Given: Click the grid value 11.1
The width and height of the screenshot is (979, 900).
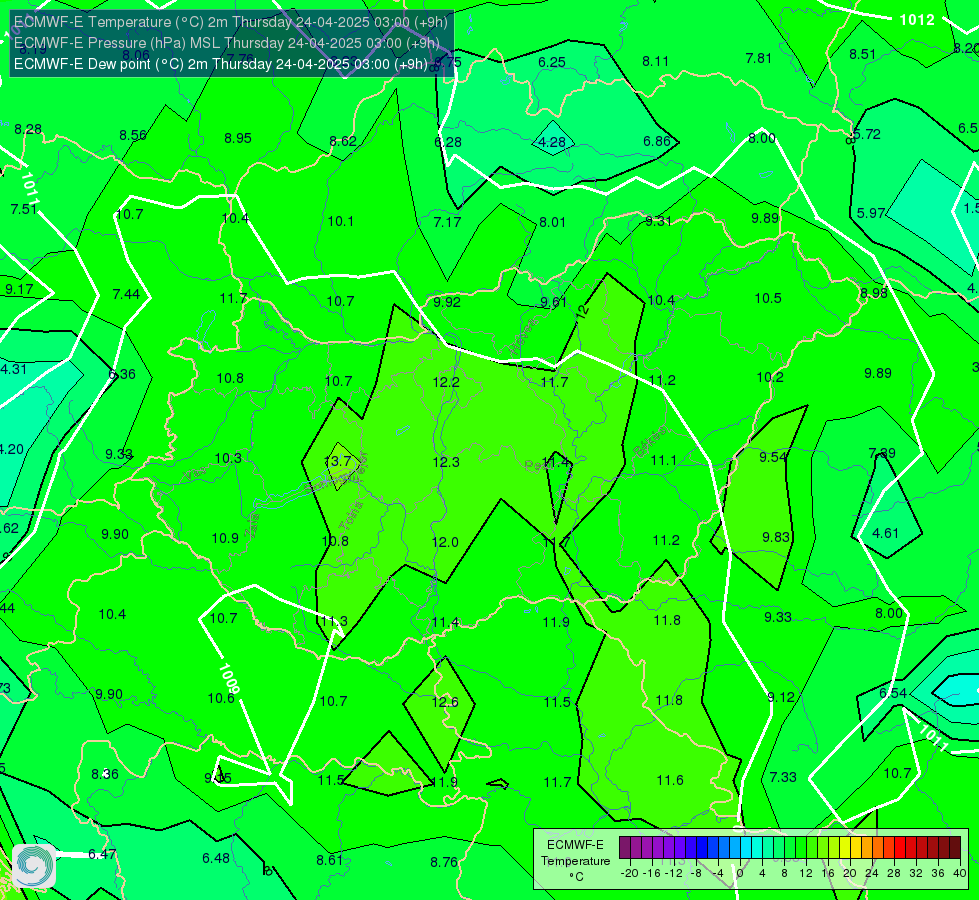Looking at the screenshot, I should pyautogui.click(x=663, y=460).
